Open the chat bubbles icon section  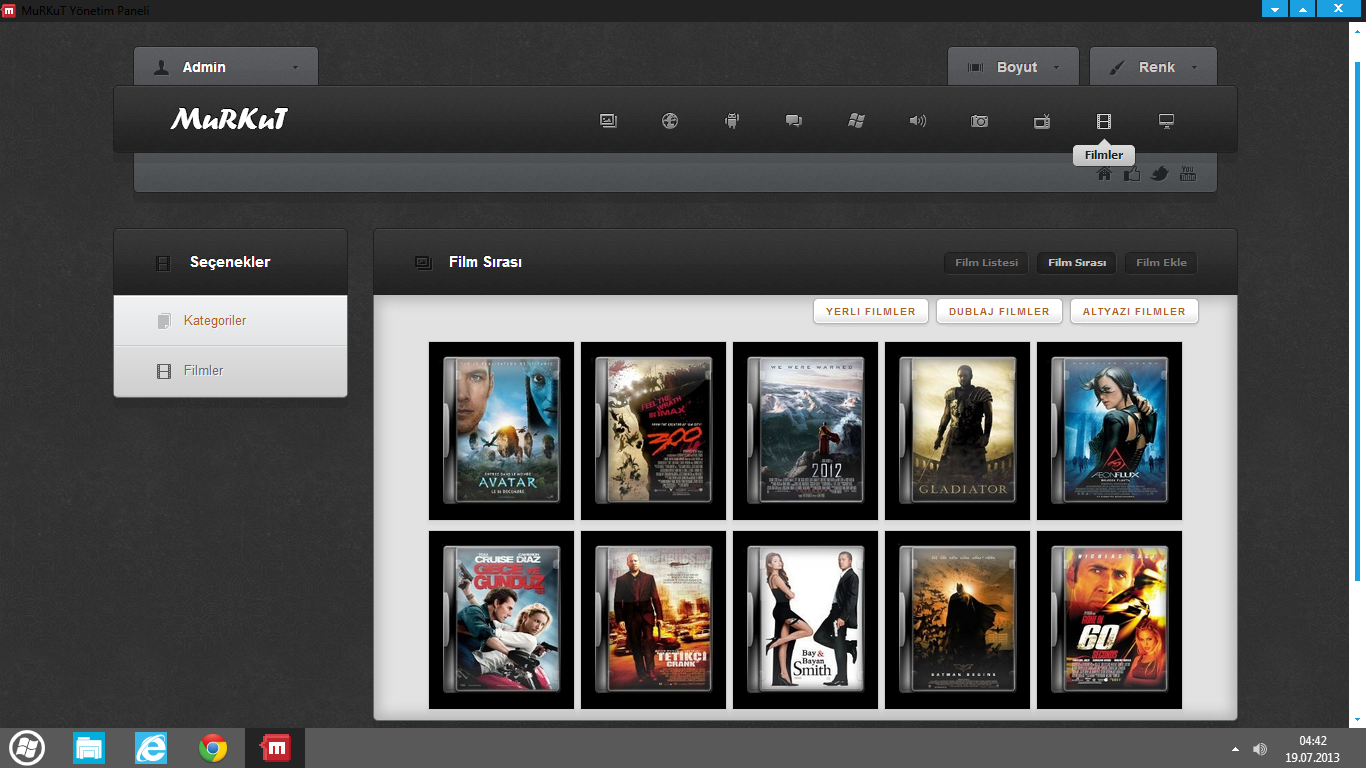click(794, 121)
